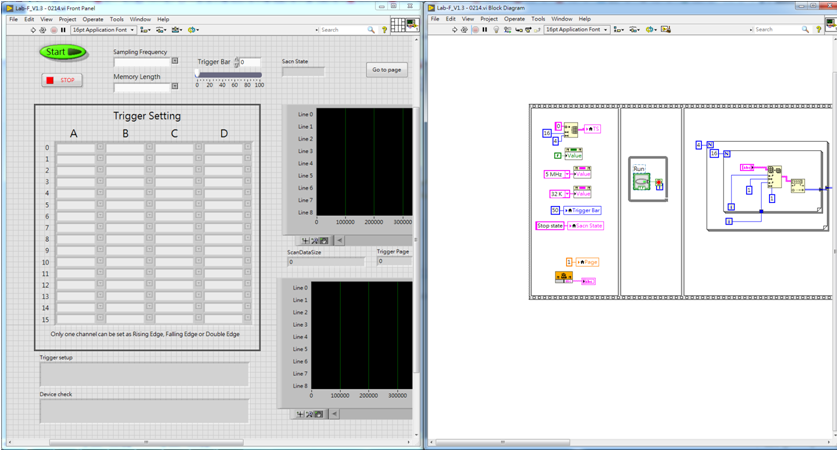Open Memory Length dropdown
Screen dimensions: 838x451
(175, 86)
